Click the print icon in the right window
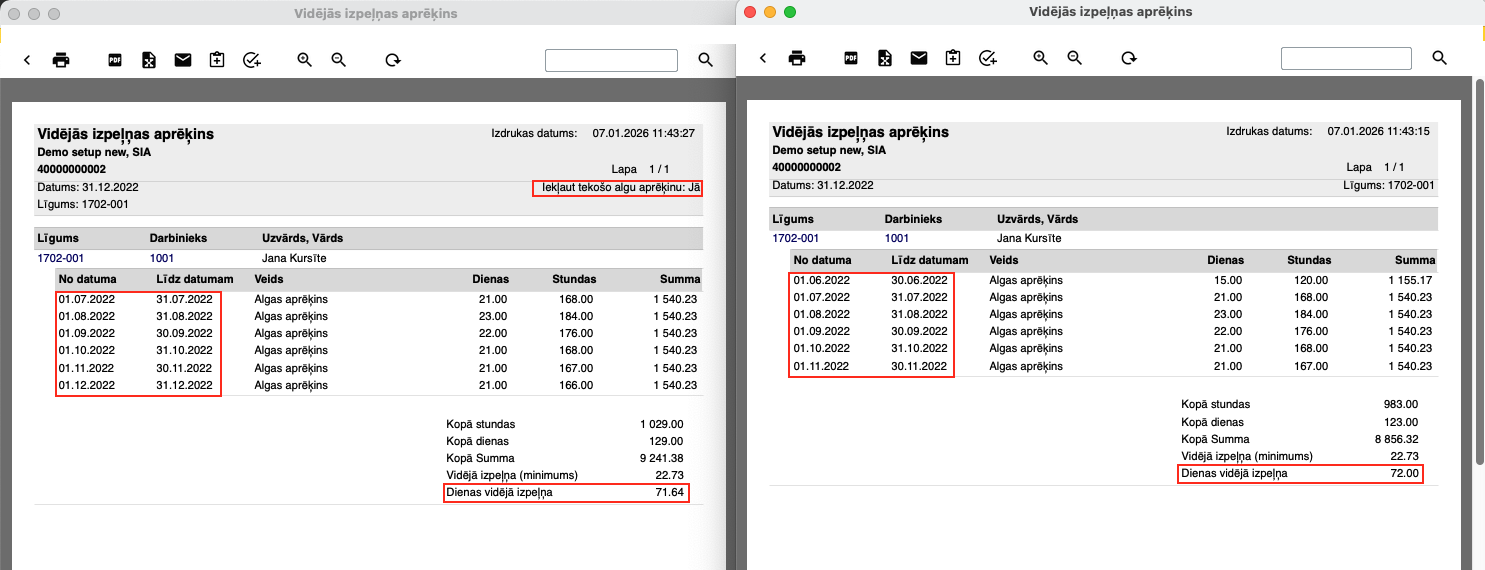 point(797,58)
